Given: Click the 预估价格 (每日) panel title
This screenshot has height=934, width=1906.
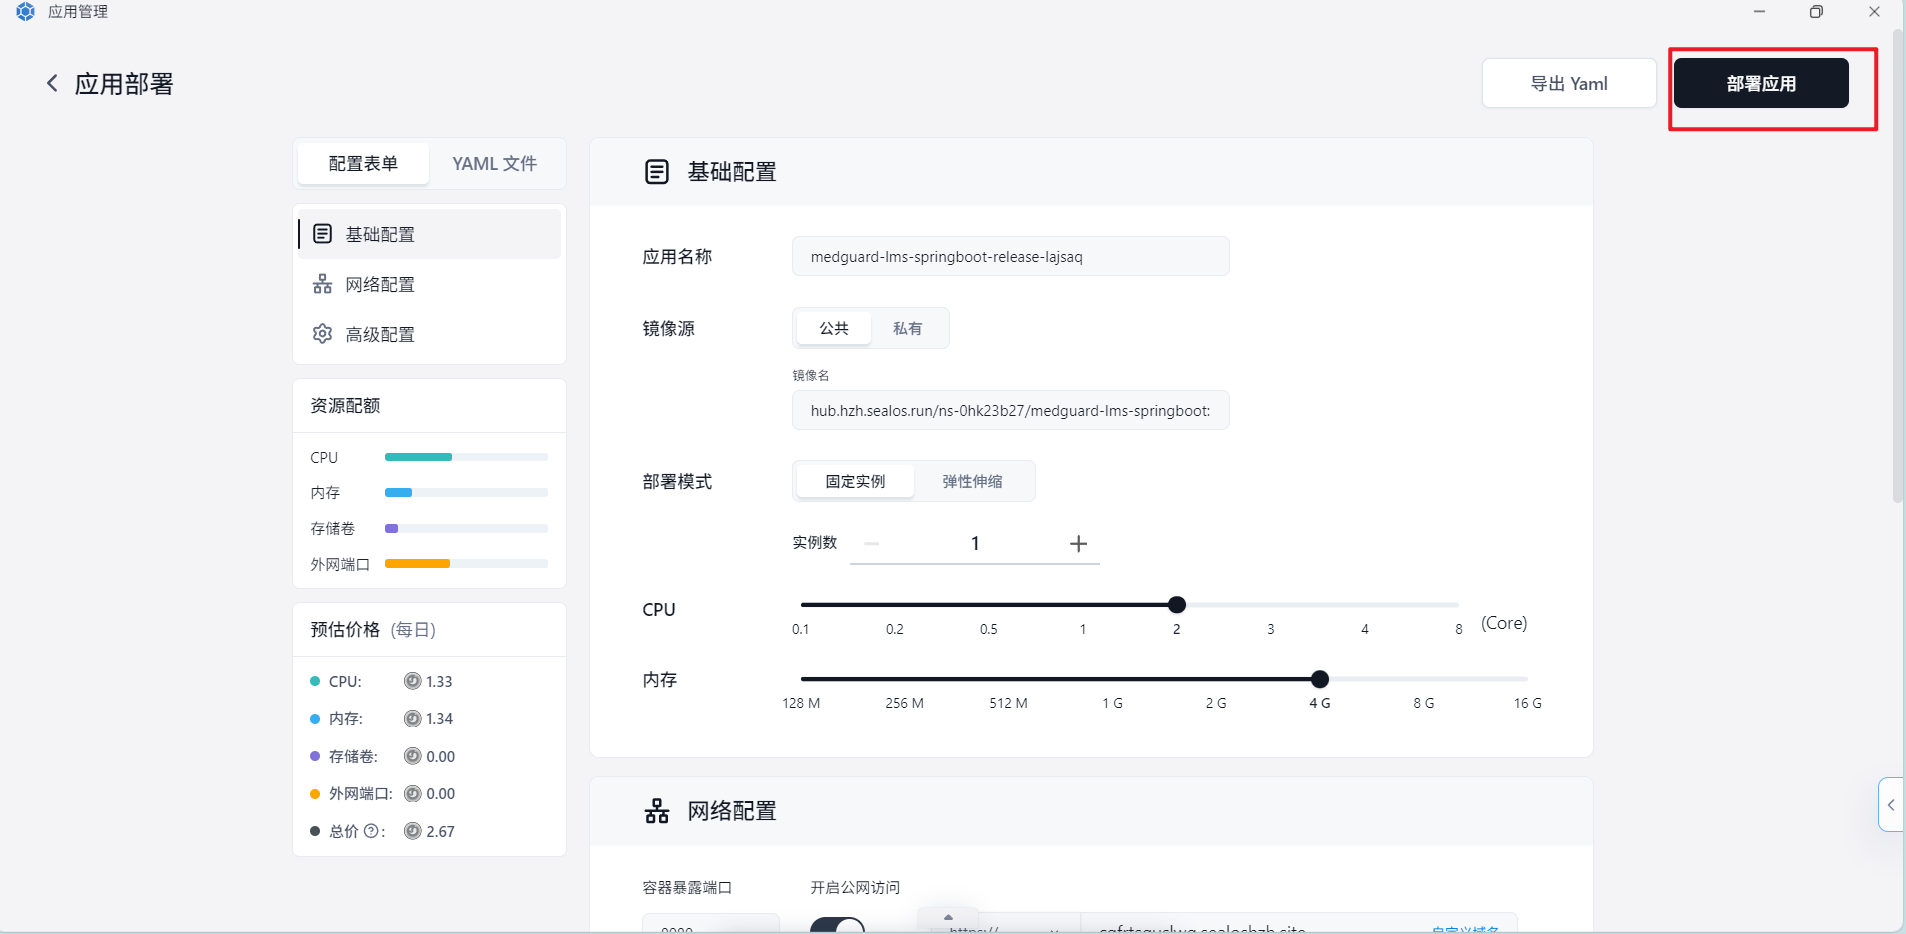Looking at the screenshot, I should point(373,629).
